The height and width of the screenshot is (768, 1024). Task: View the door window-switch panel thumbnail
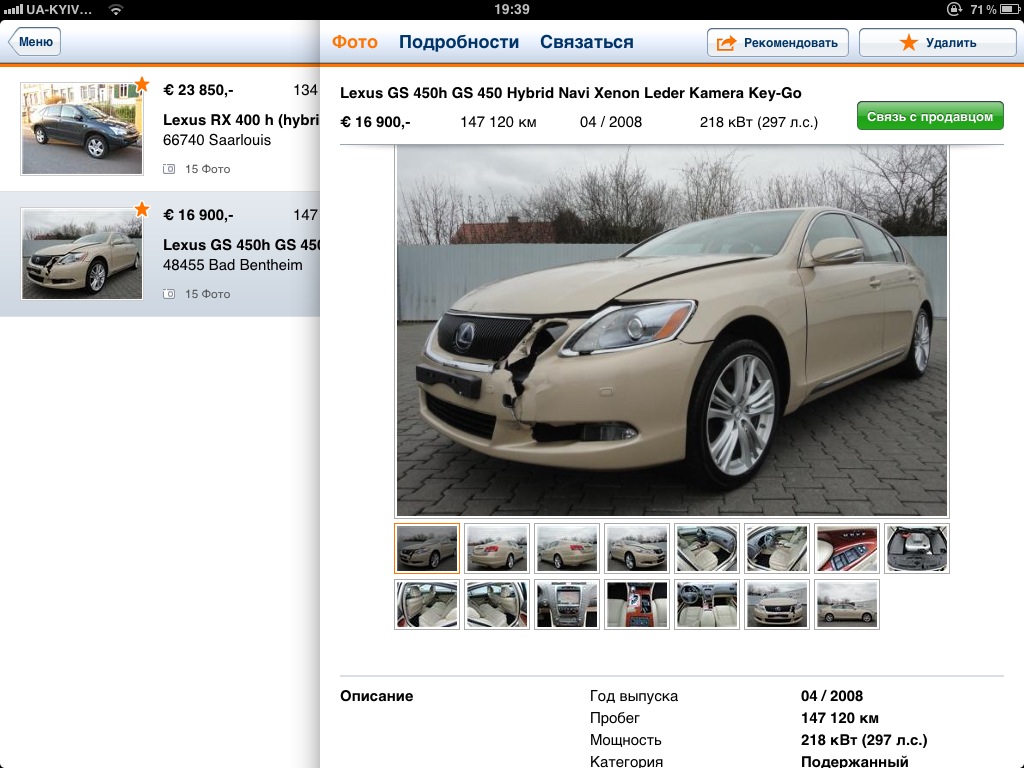847,548
